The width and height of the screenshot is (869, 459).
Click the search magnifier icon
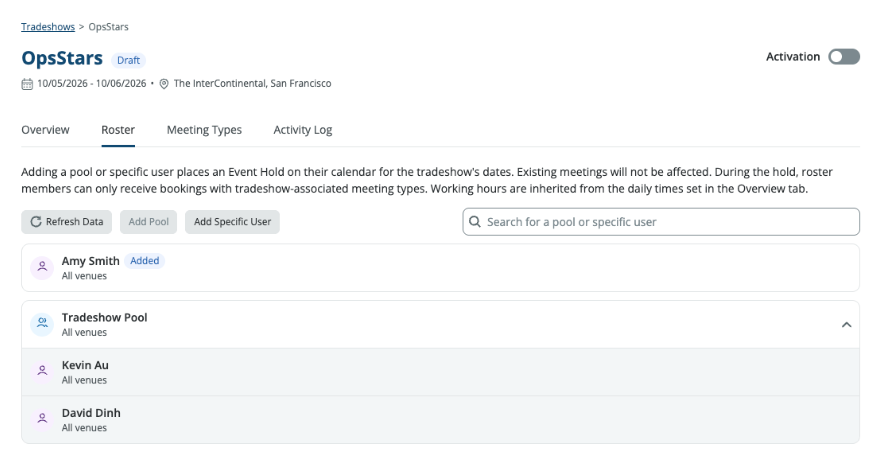[475, 222]
